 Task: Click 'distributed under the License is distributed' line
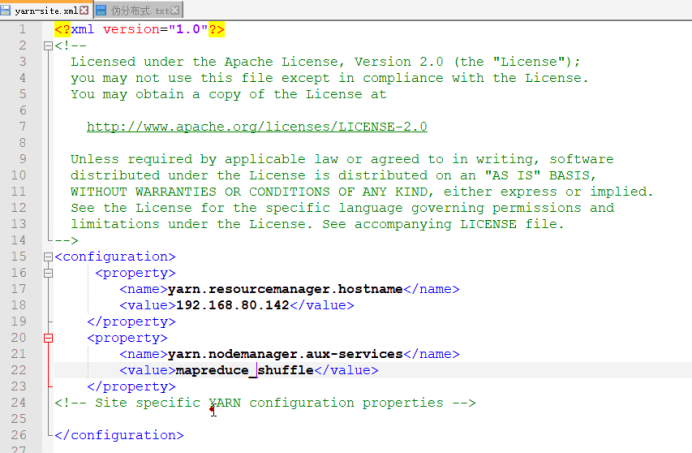(x=333, y=175)
